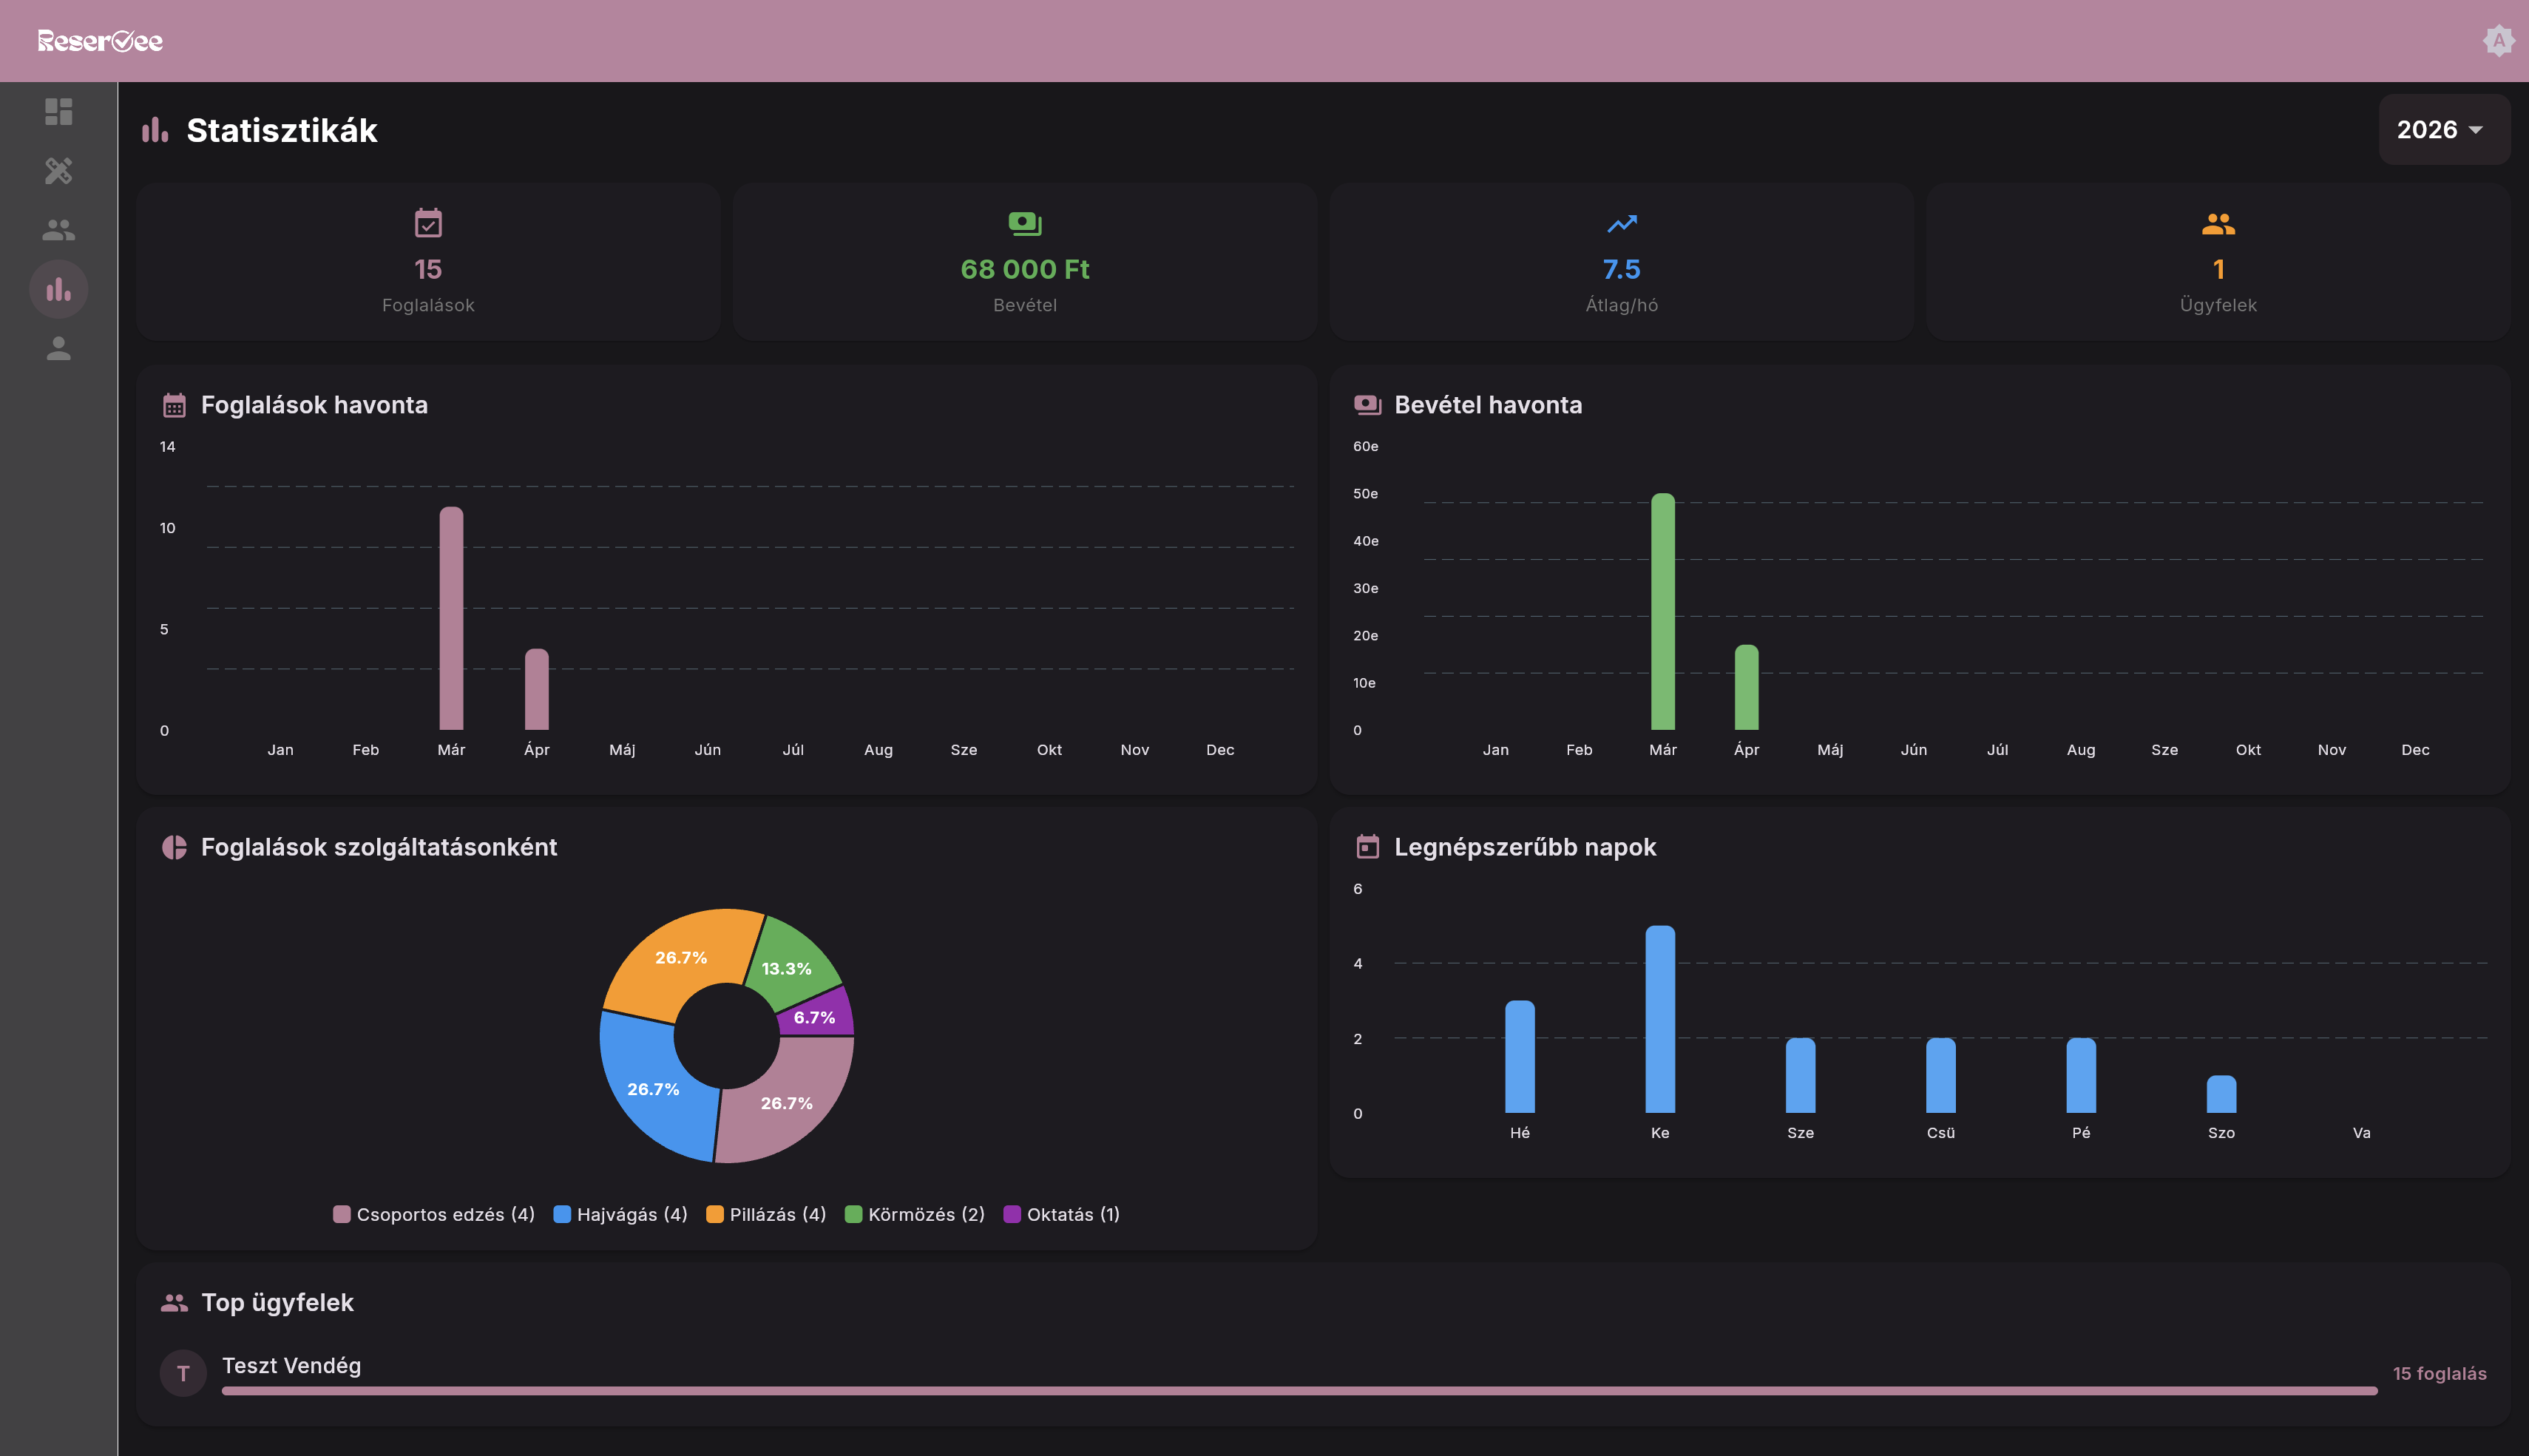Screen dimensions: 2529x1456
Task: Select the statistics bar chart sidebar icon
Action: click(x=58, y=290)
